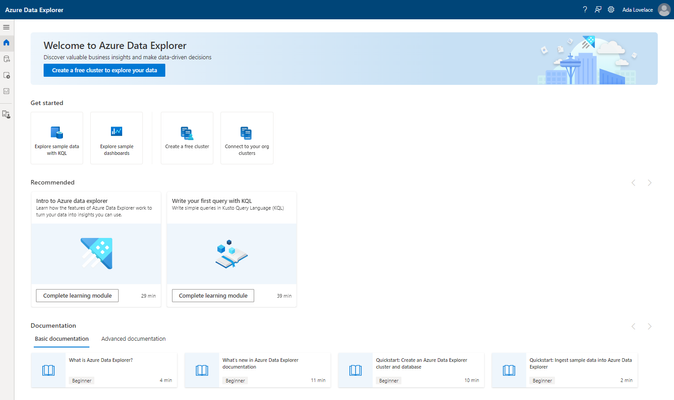Image resolution: width=674 pixels, height=400 pixels.
Task: Click Write your first query with KQL title
Action: click(212, 201)
